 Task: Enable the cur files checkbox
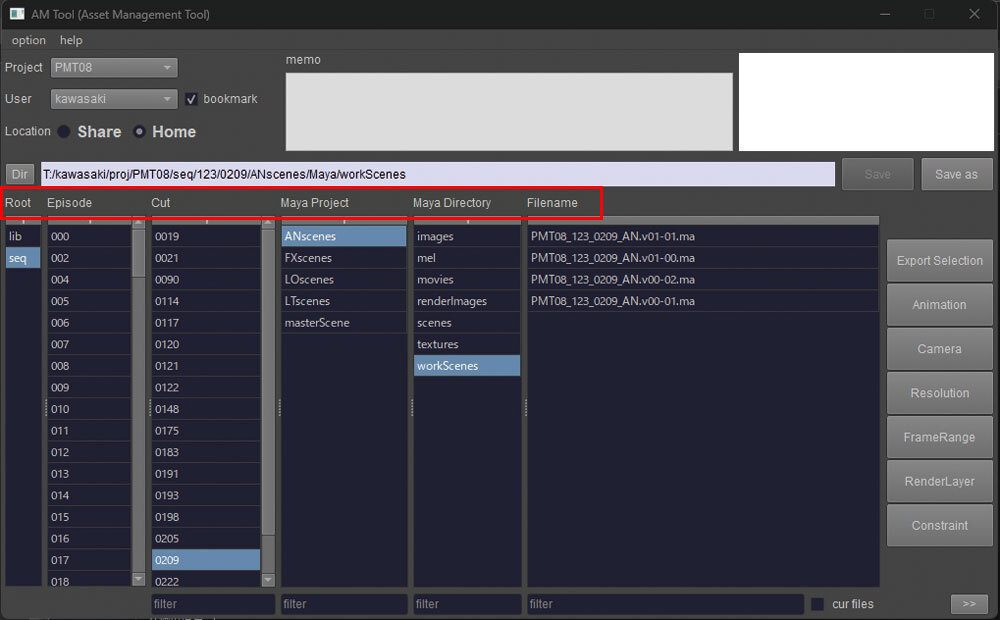click(x=817, y=604)
